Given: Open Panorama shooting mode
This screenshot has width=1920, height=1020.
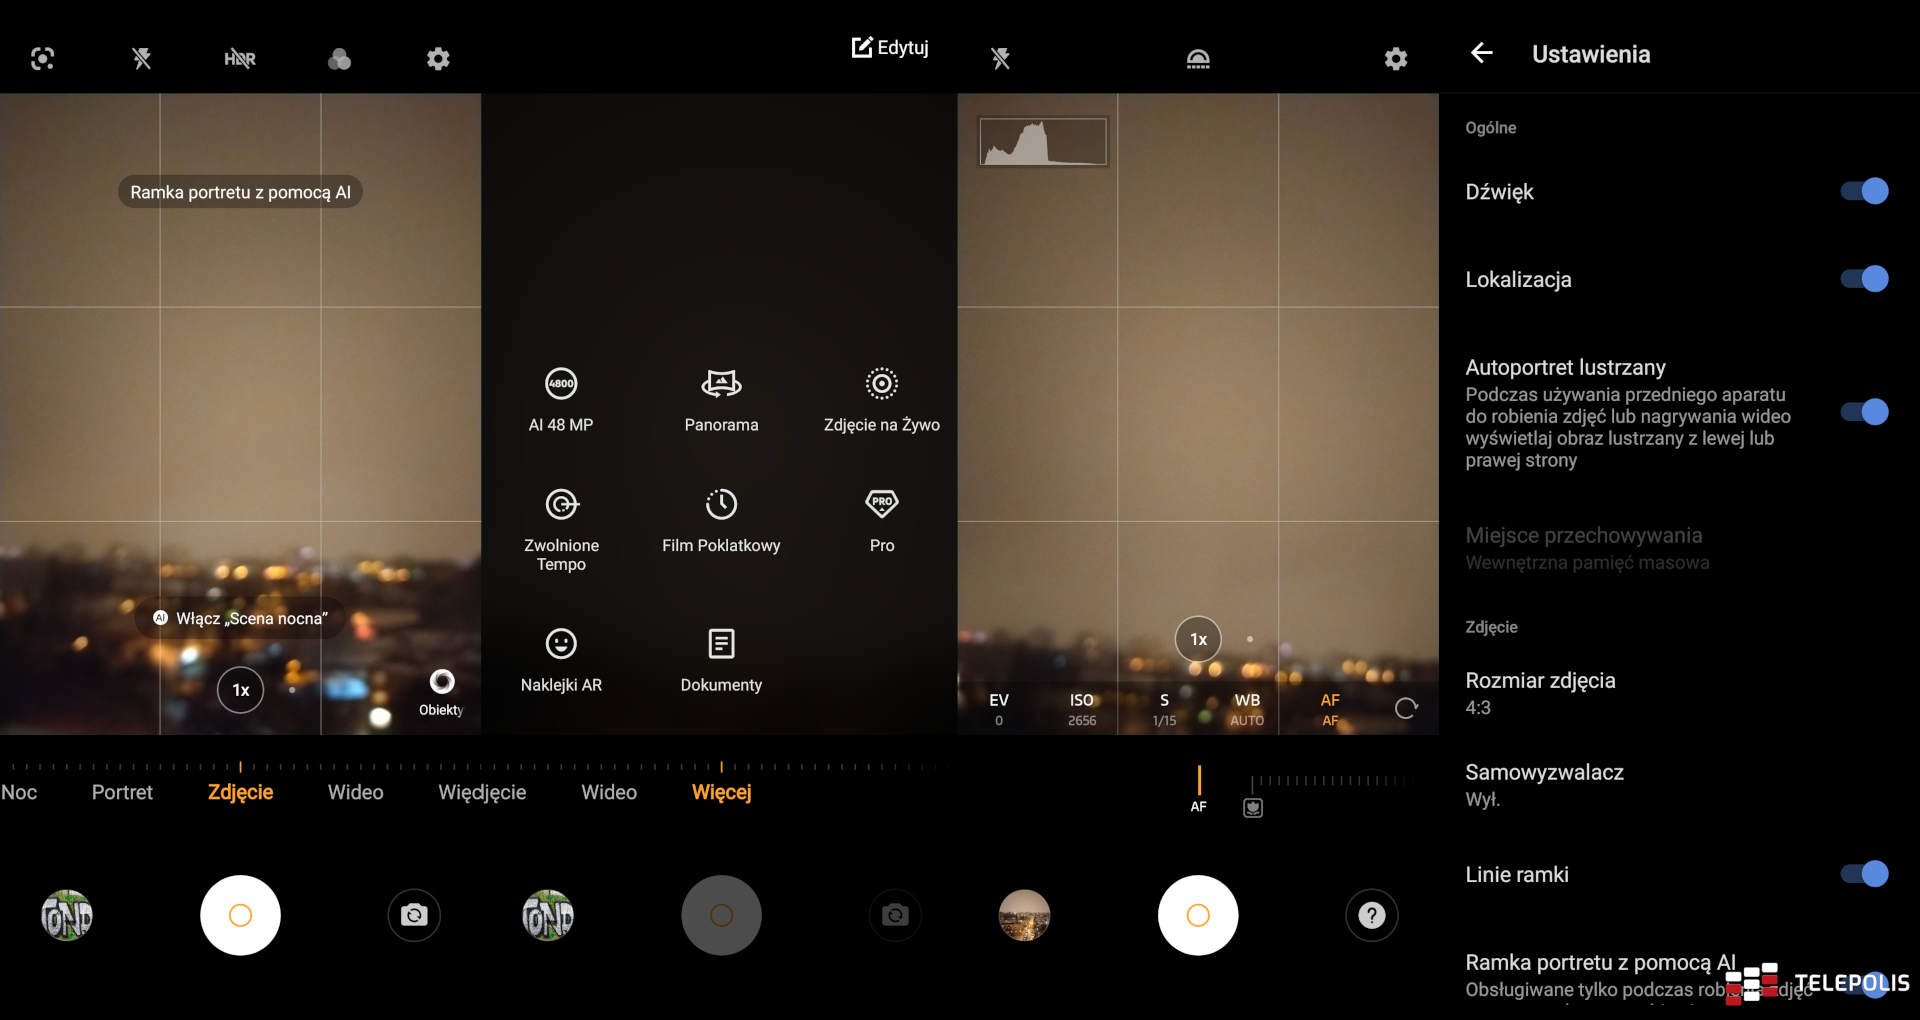Looking at the screenshot, I should [721, 384].
